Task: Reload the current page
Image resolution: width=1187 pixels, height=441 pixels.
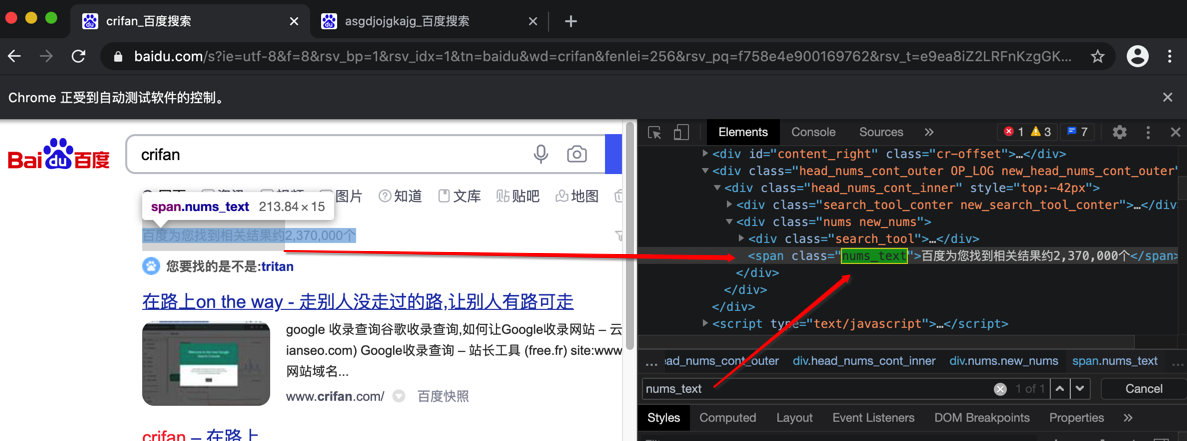Action: pos(78,56)
